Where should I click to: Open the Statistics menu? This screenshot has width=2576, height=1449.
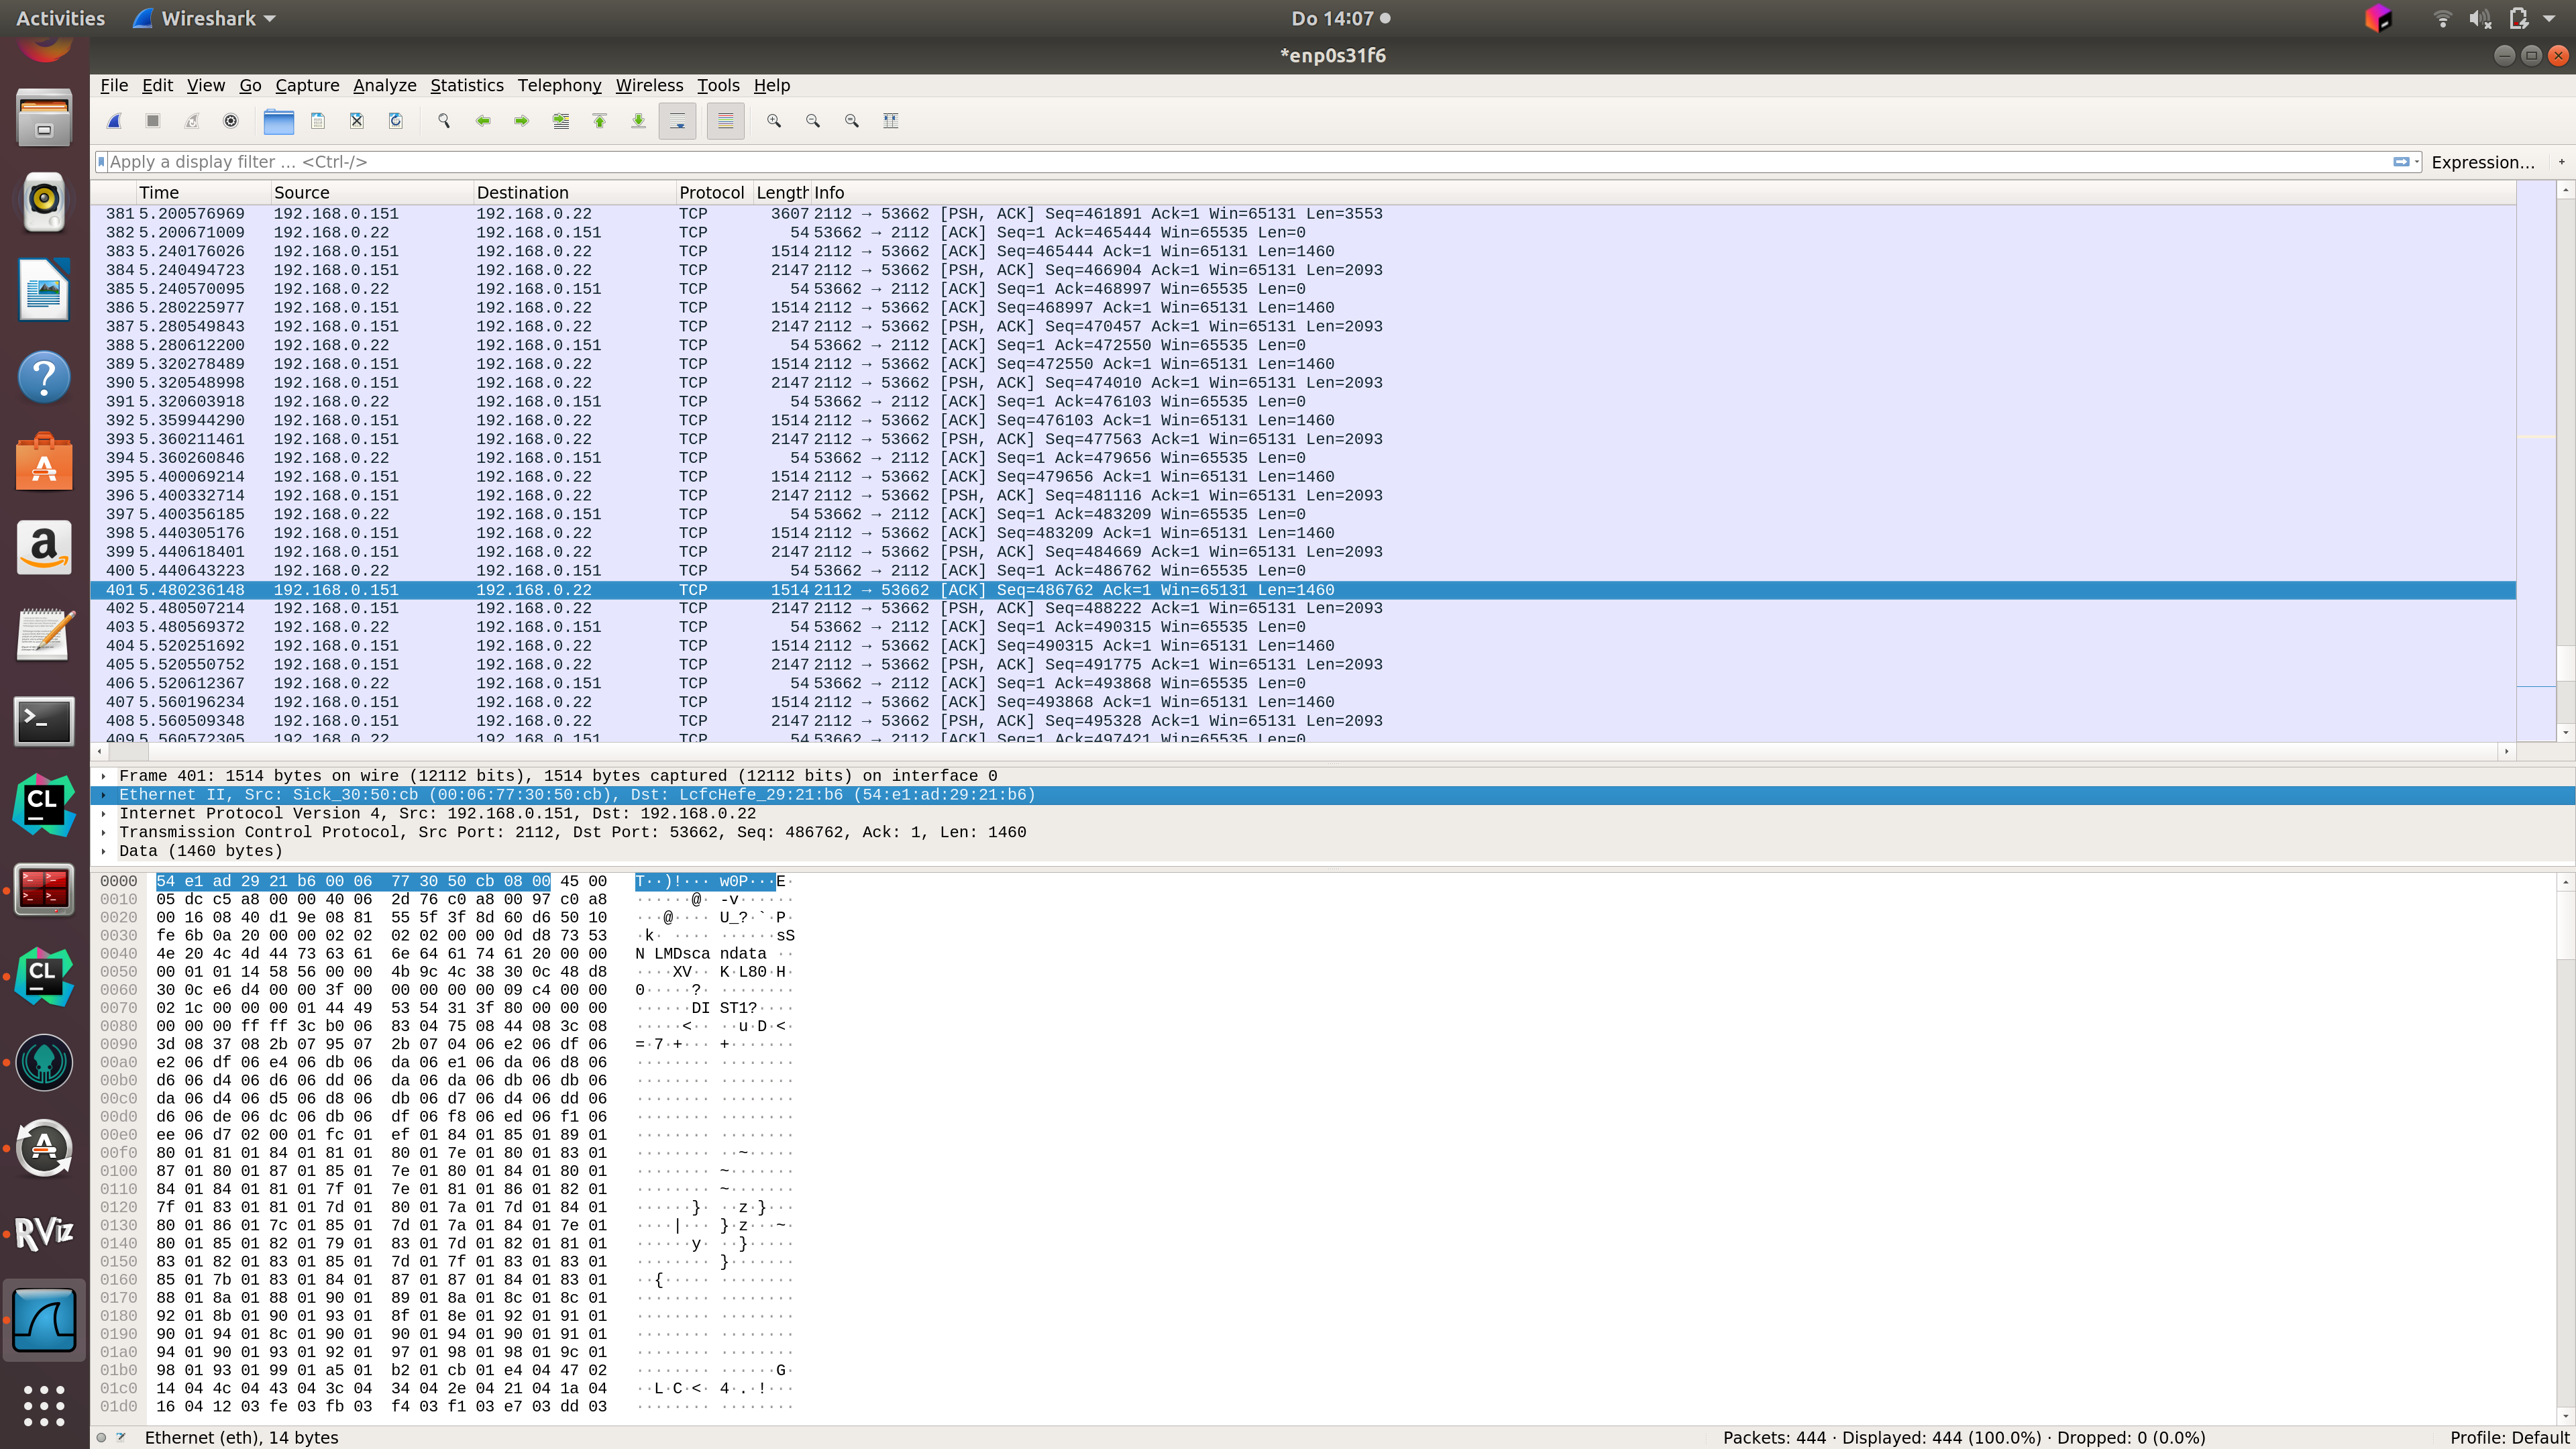click(x=467, y=85)
